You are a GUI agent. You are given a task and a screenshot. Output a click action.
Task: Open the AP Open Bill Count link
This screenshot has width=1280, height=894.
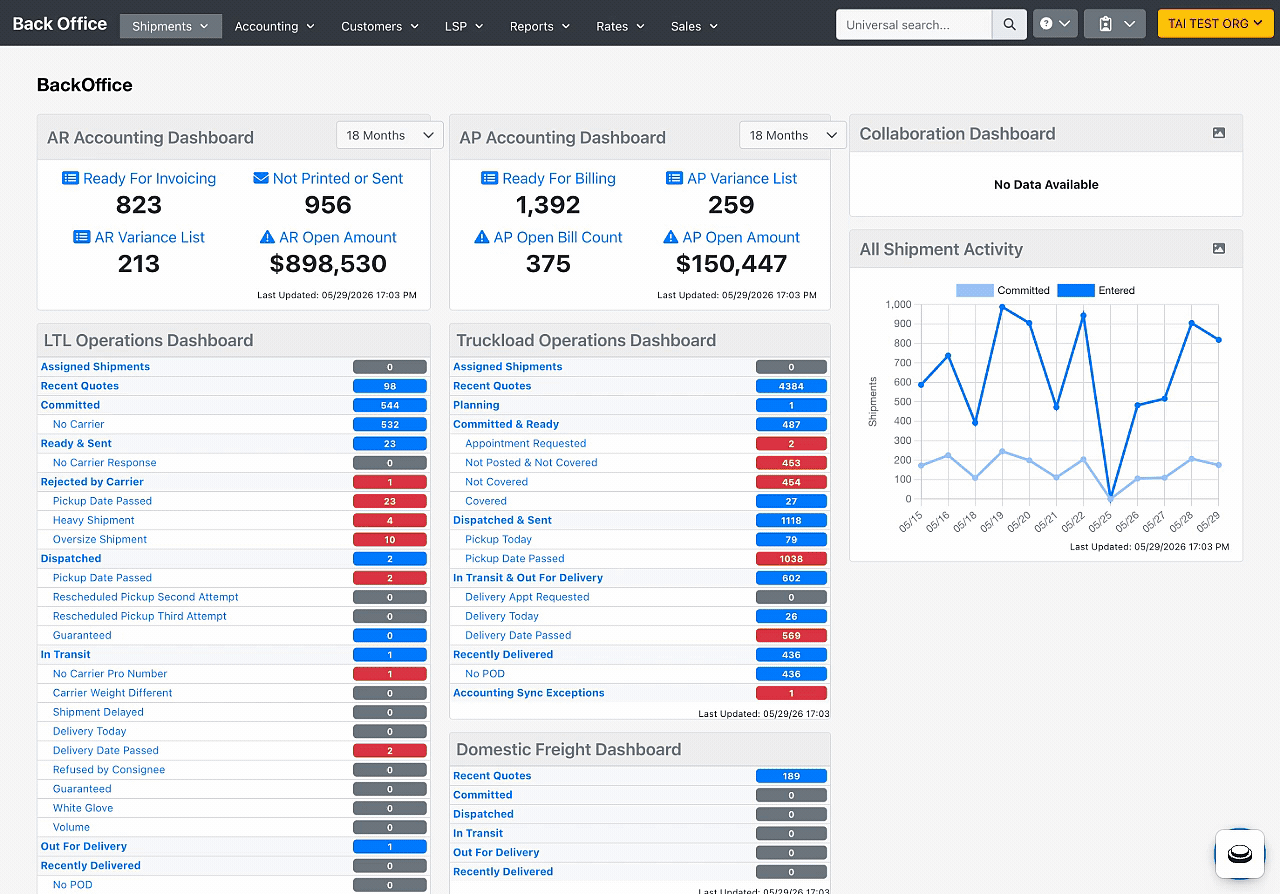point(558,237)
